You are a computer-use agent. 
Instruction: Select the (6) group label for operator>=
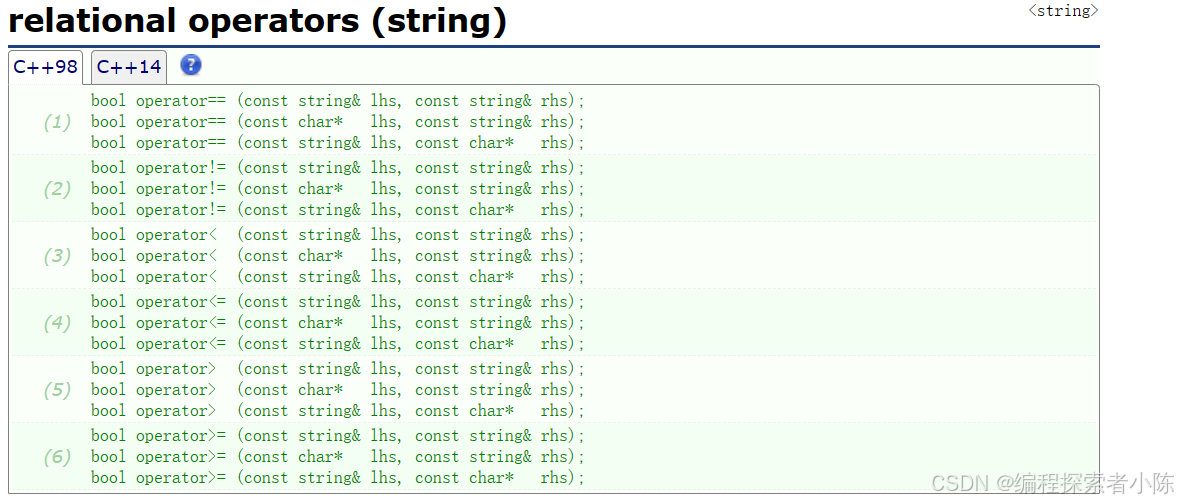tap(57, 457)
